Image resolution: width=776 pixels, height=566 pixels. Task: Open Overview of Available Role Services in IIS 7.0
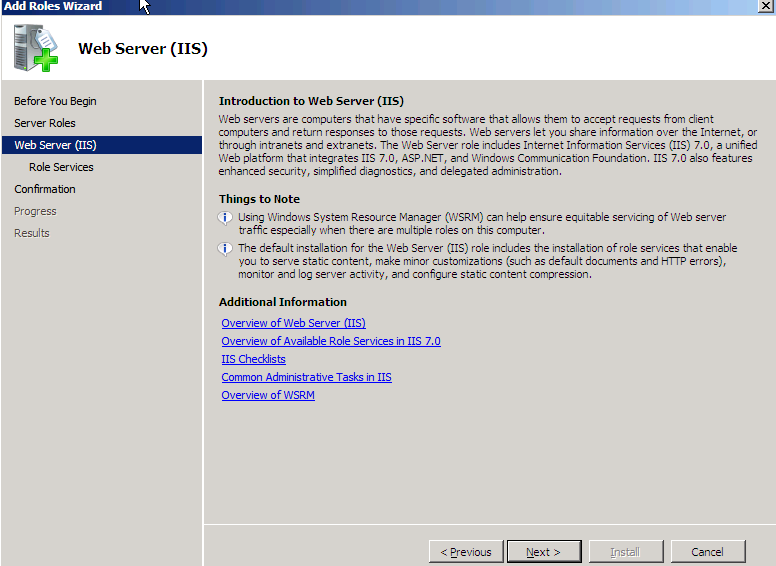331,341
